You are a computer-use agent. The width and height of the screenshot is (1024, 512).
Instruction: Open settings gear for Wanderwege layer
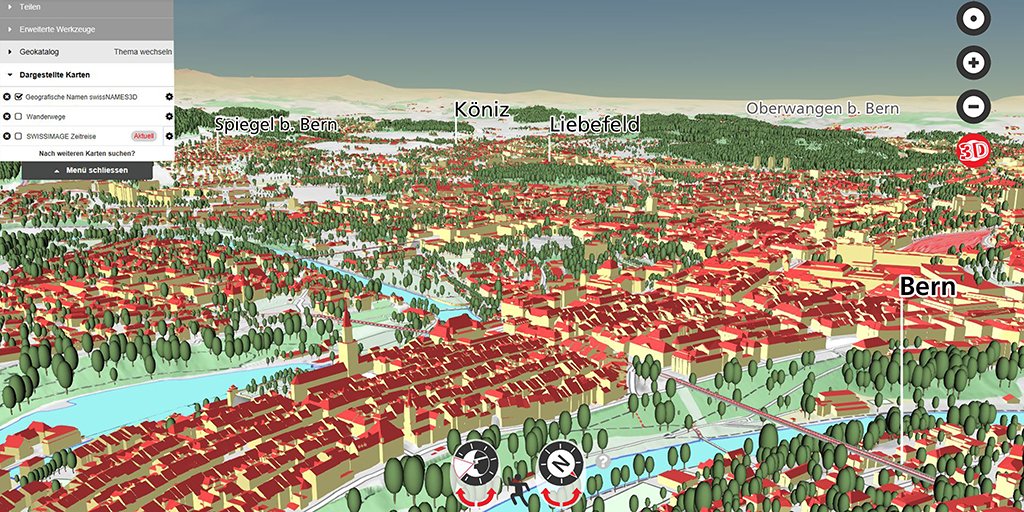[169, 117]
